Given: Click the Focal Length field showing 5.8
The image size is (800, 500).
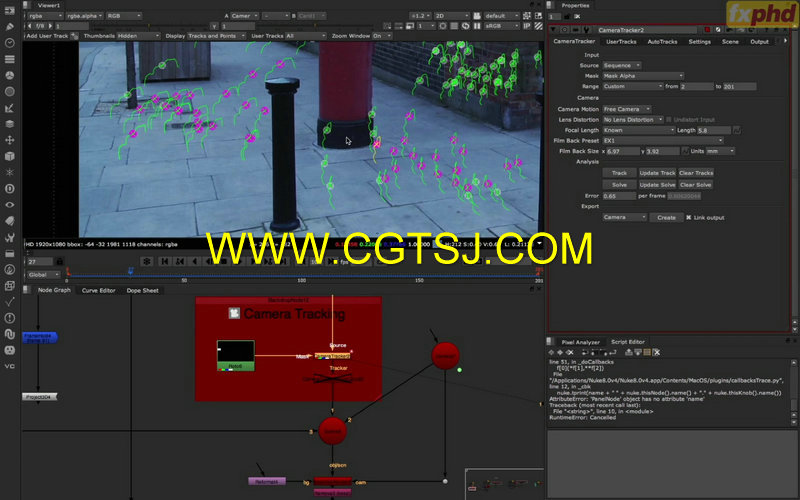Looking at the screenshot, I should coord(714,130).
